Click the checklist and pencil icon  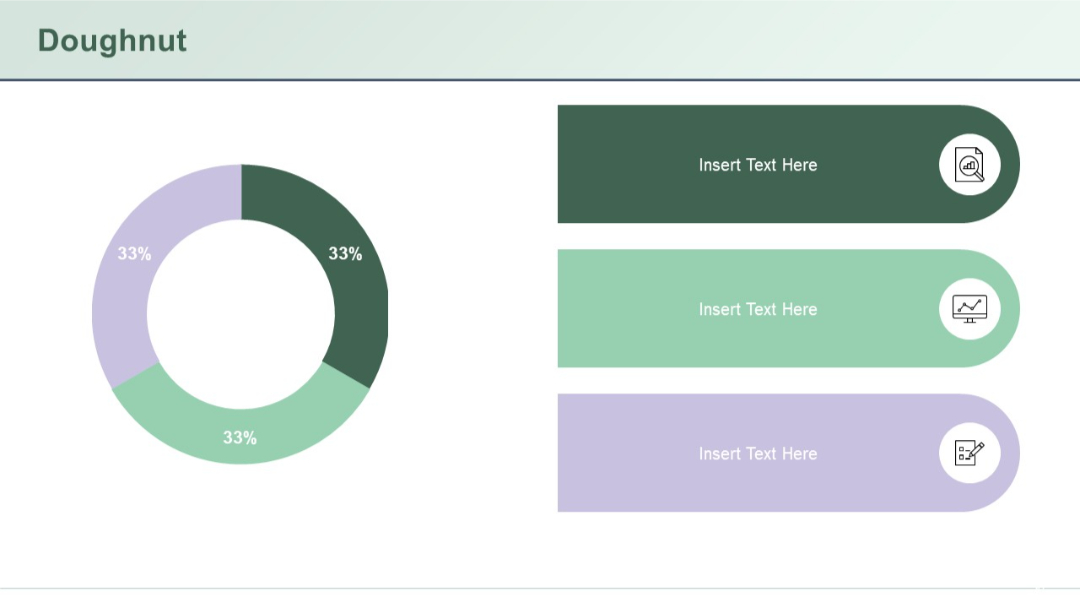coord(969,453)
